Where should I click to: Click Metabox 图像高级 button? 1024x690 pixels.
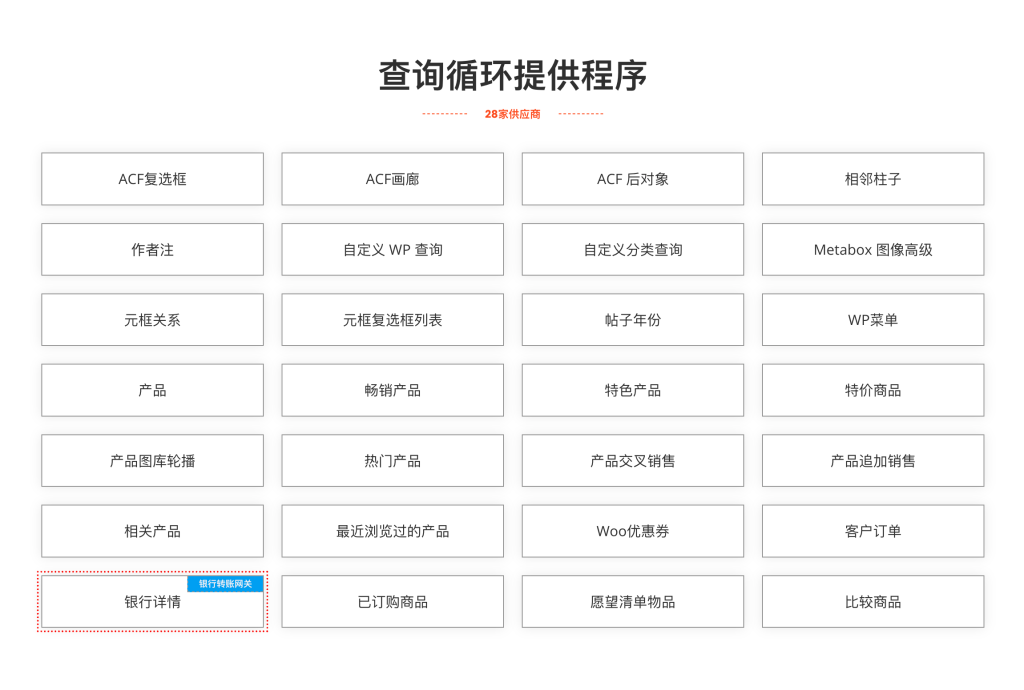pos(872,249)
